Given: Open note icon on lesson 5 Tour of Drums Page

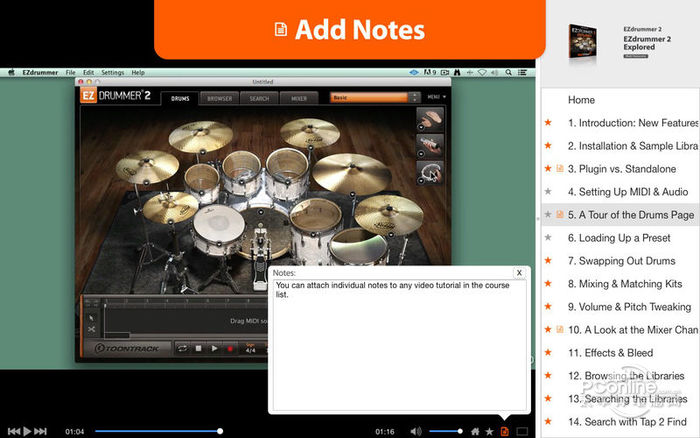Looking at the screenshot, I should tap(560, 214).
